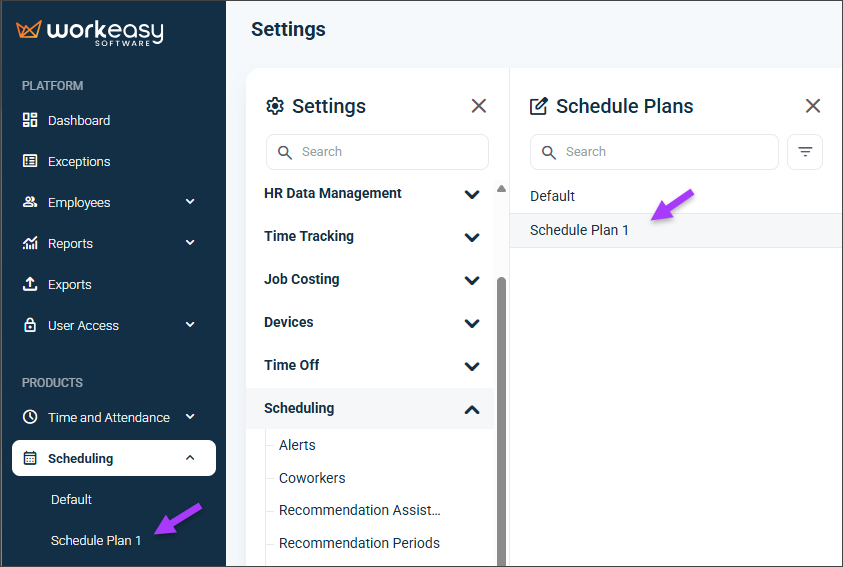Viewport: 843px width, 567px height.
Task: Select Schedule Plan 1 in Schedule Plans list
Action: [x=676, y=231]
